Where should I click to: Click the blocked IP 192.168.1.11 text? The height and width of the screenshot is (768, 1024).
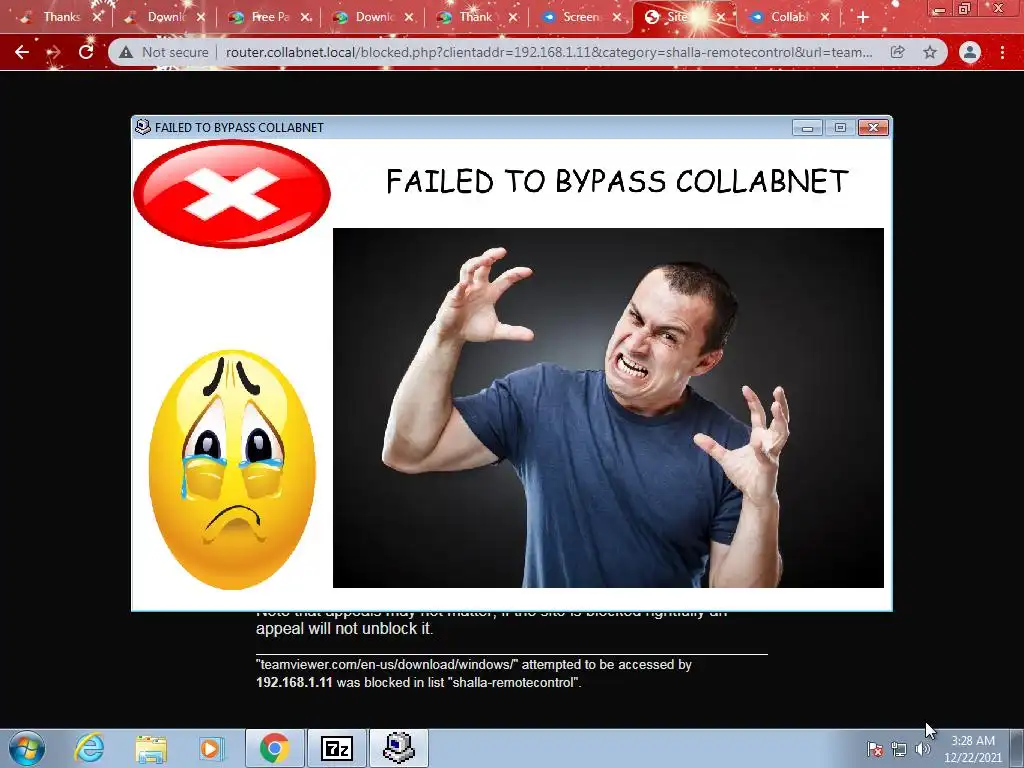[x=294, y=682]
